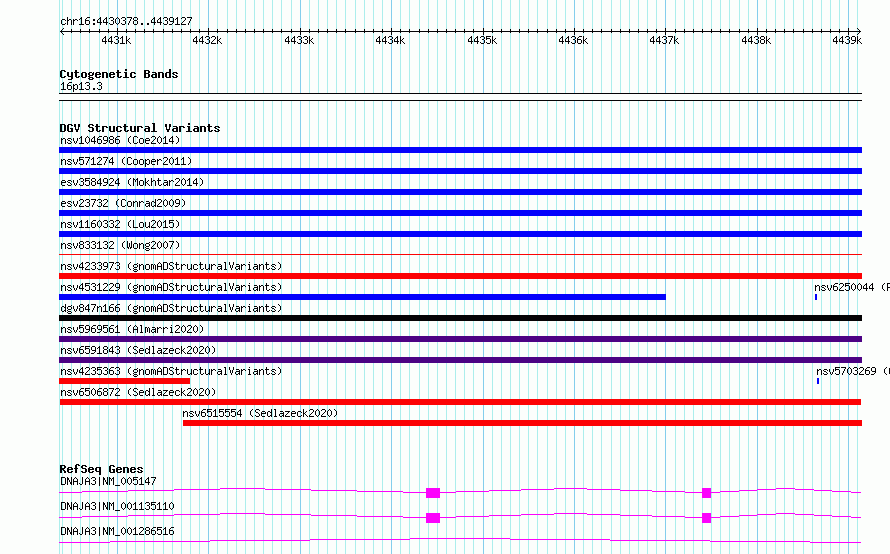Click the ruler's left arrow end
Viewport: 890px width, 554px height.
click(x=62, y=31)
